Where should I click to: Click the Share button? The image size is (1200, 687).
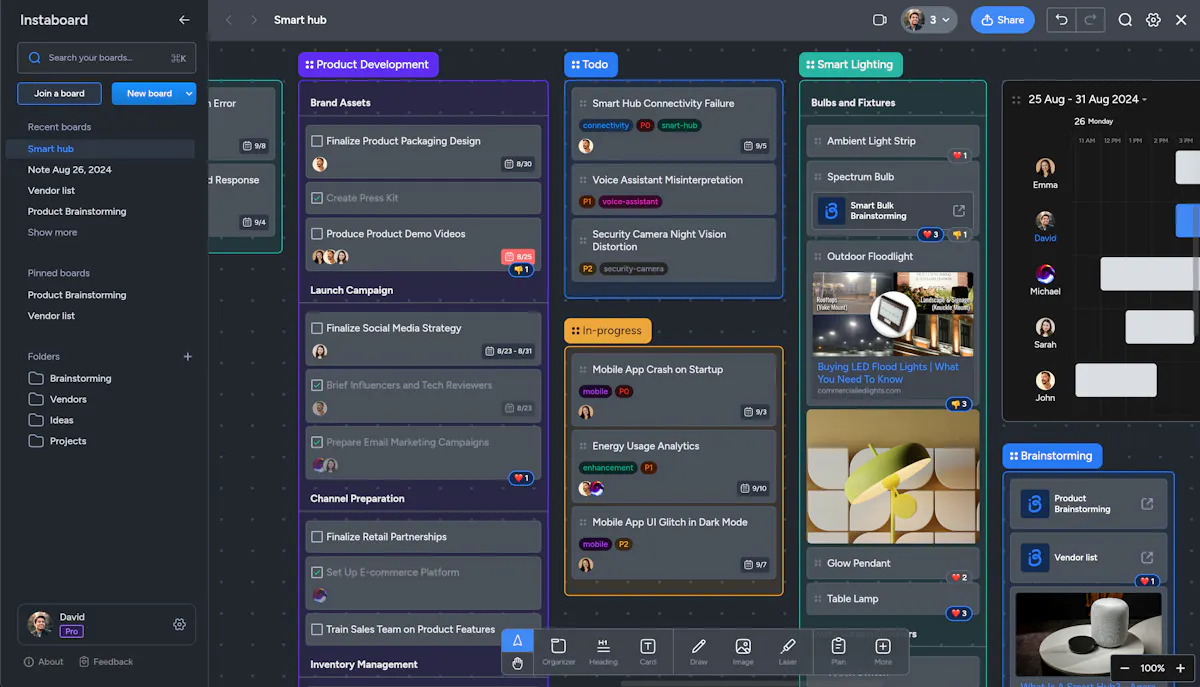pos(1003,20)
